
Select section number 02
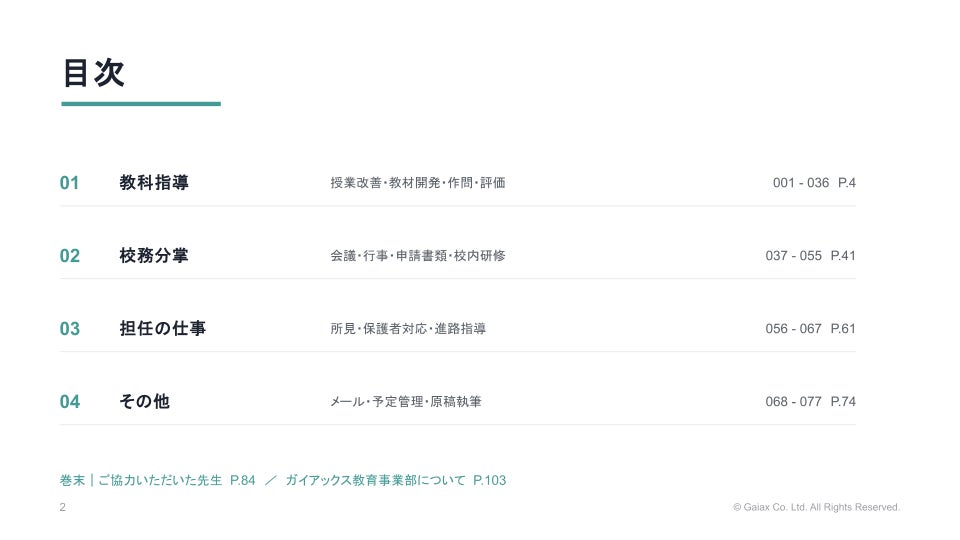click(x=70, y=256)
